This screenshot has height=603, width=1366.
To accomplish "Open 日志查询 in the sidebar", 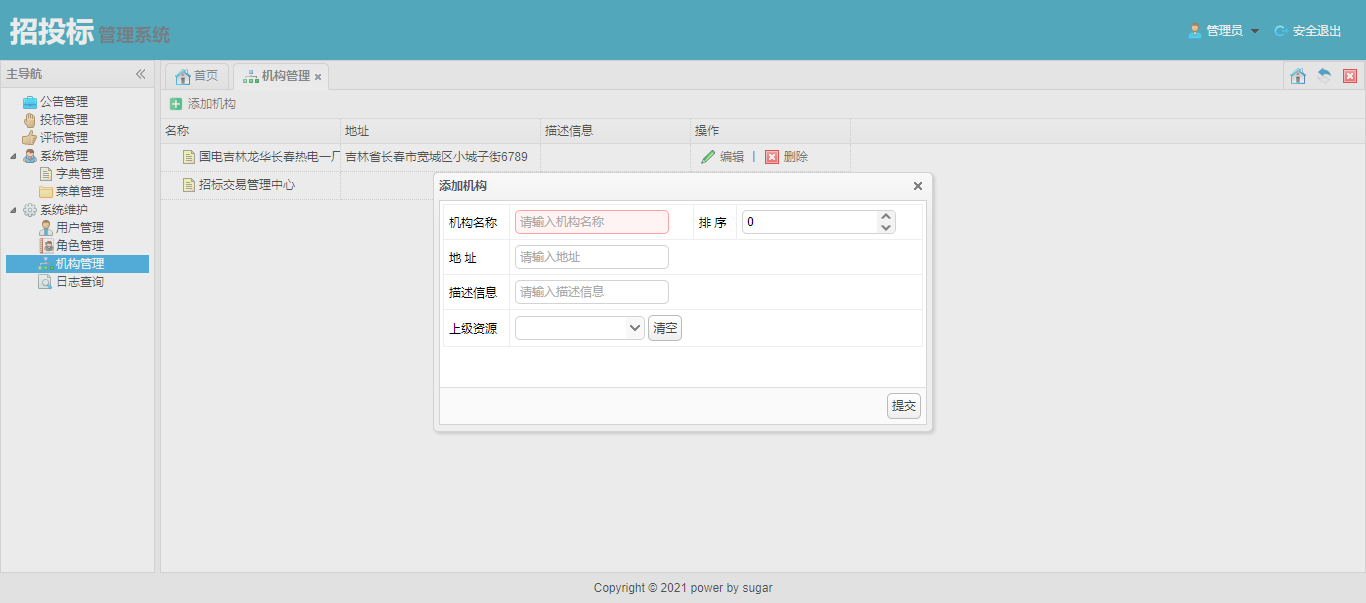I will [x=80, y=282].
